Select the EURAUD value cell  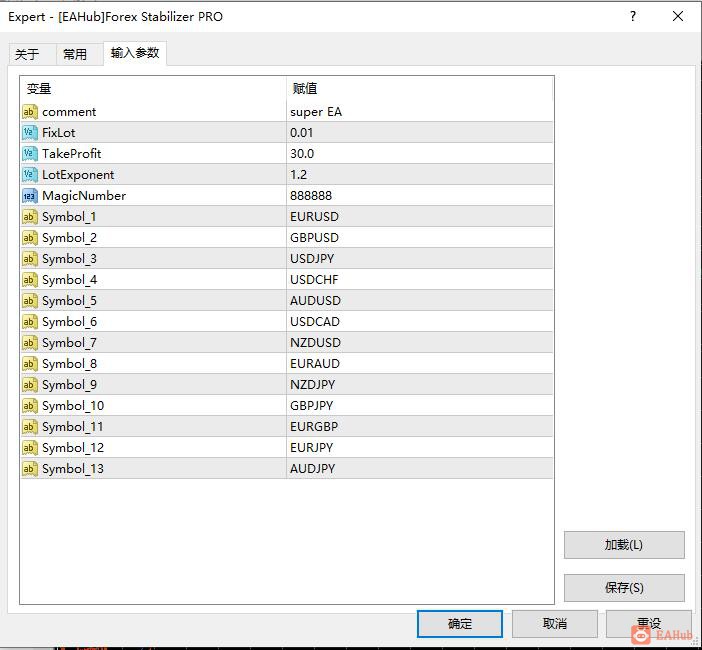[420, 363]
